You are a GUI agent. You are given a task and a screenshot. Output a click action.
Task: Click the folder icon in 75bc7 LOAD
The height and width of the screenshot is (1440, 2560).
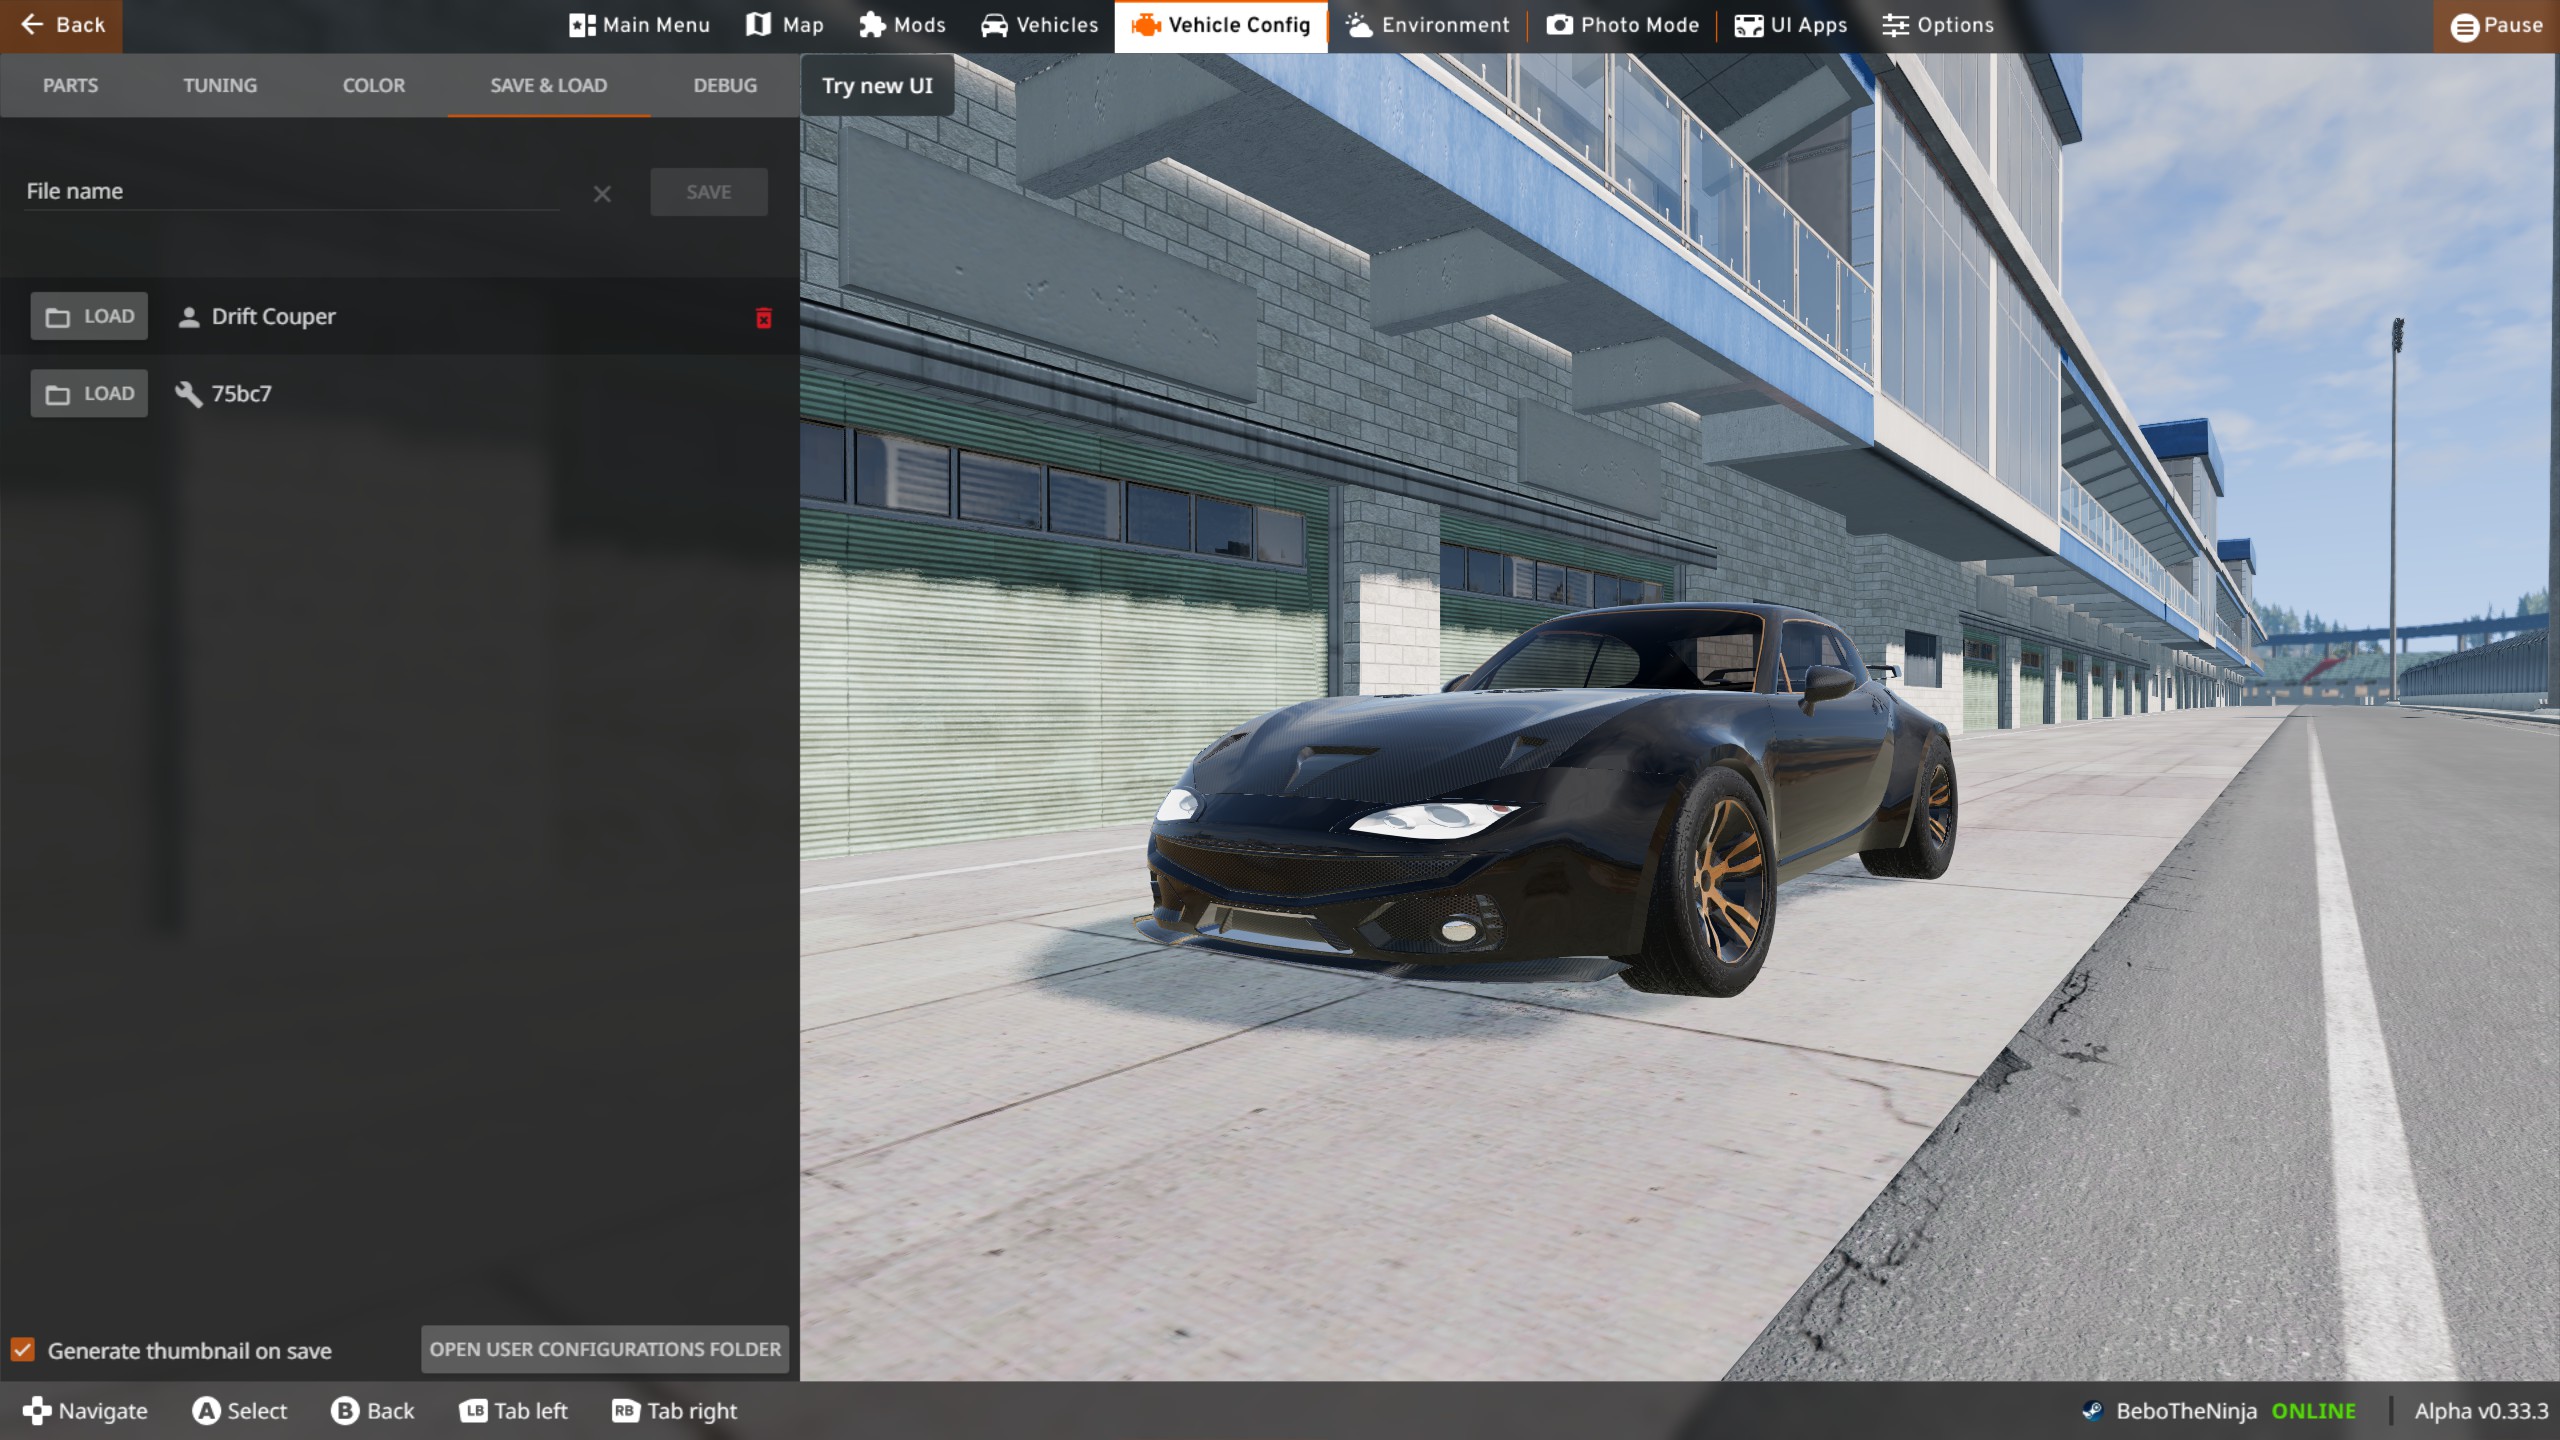tap(58, 395)
